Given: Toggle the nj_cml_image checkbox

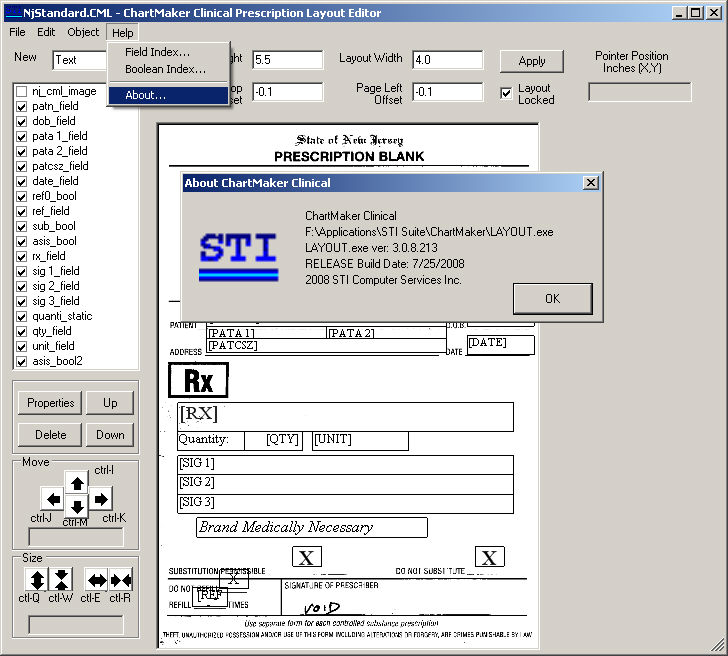Looking at the screenshot, I should 21,91.
